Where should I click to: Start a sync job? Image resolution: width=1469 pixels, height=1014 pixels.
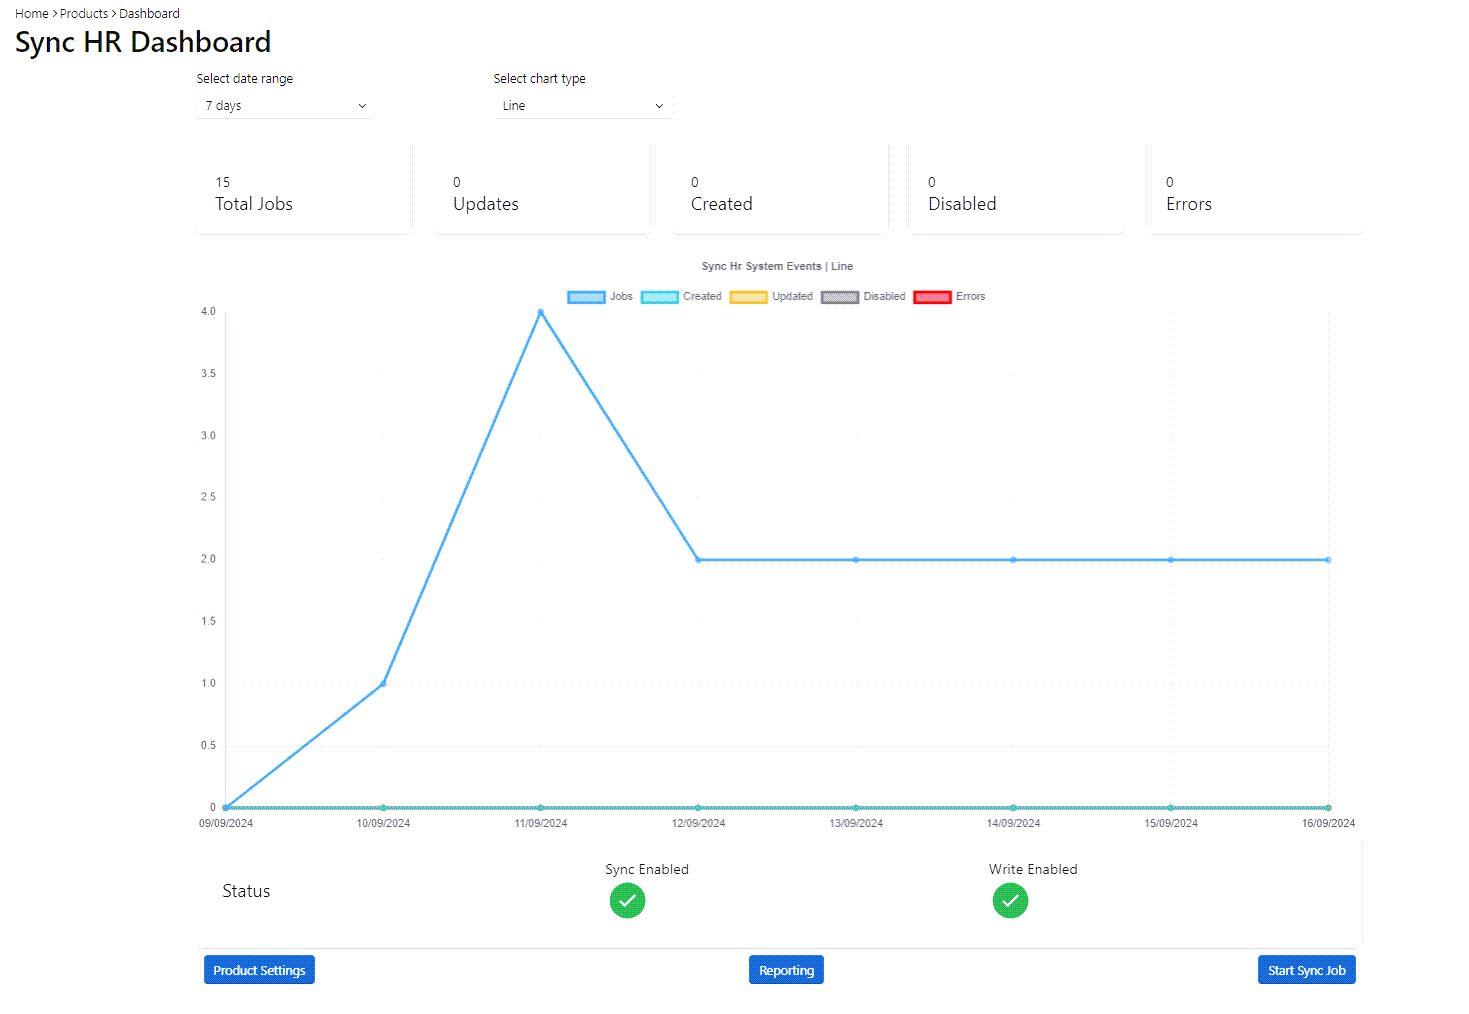coord(1306,970)
